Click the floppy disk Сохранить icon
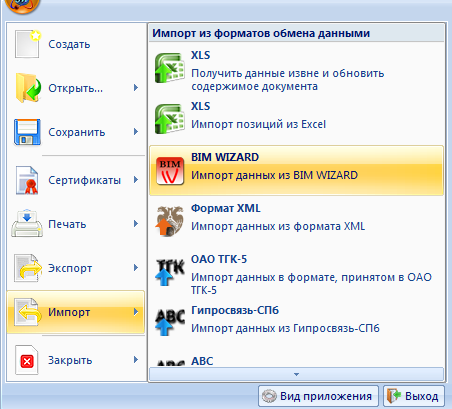Image resolution: width=452 pixels, height=409 pixels. click(27, 132)
